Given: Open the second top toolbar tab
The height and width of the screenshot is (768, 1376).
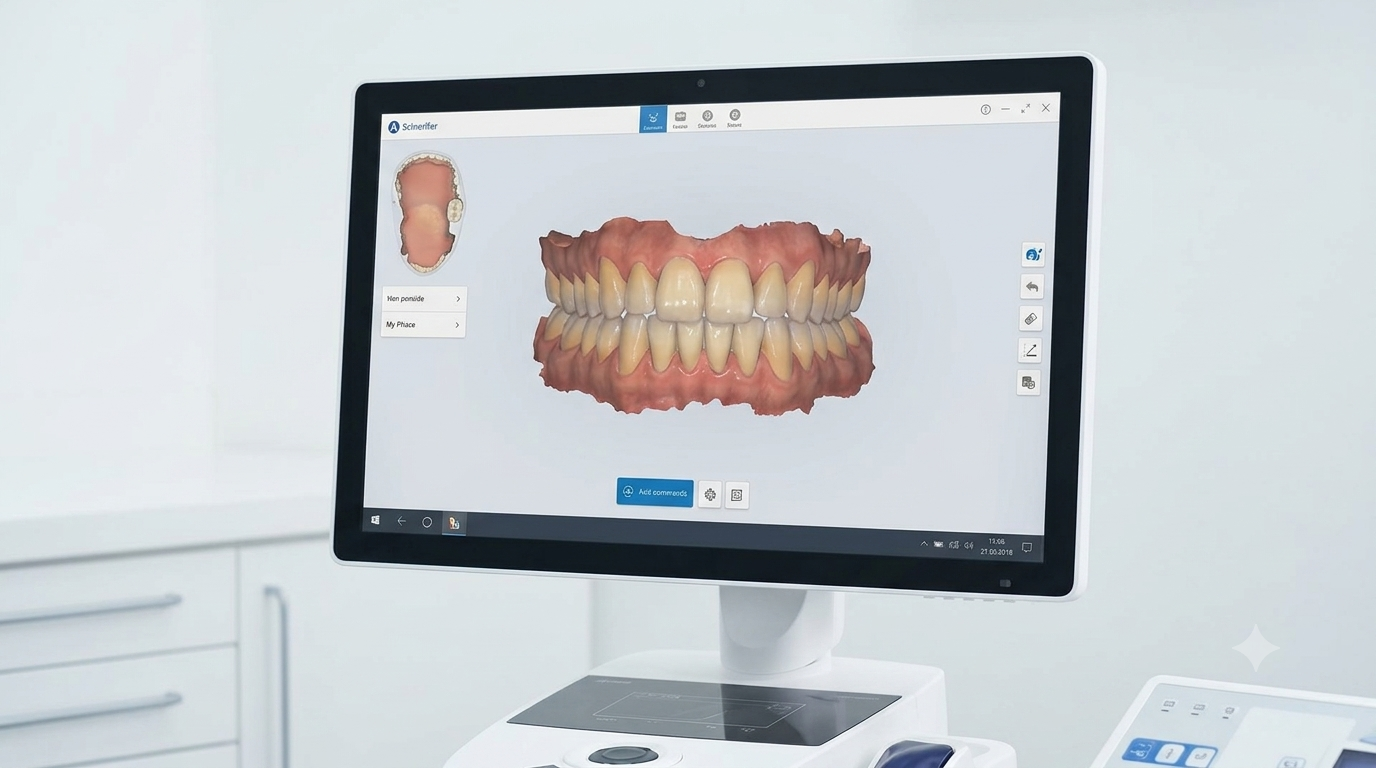Looking at the screenshot, I should click(680, 119).
